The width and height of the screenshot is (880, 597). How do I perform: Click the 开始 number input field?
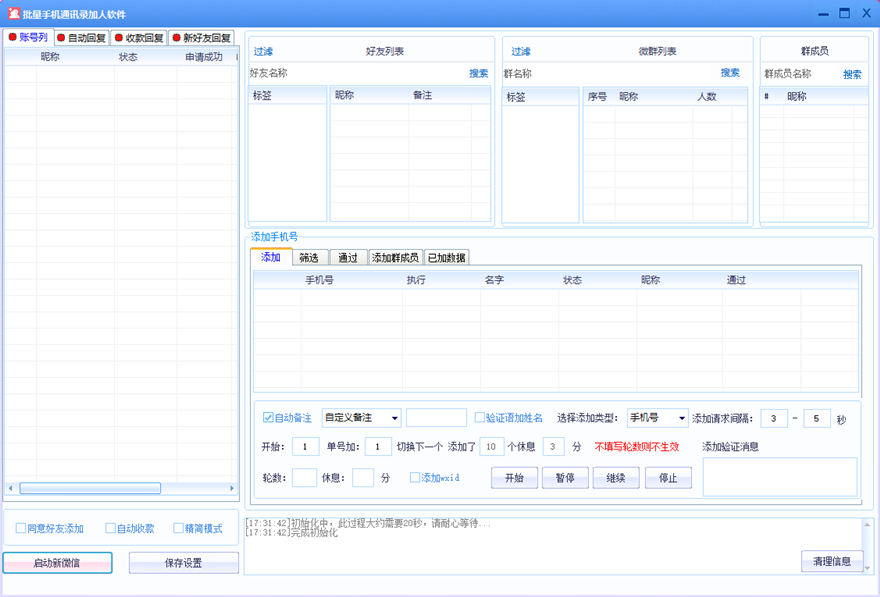coord(306,447)
